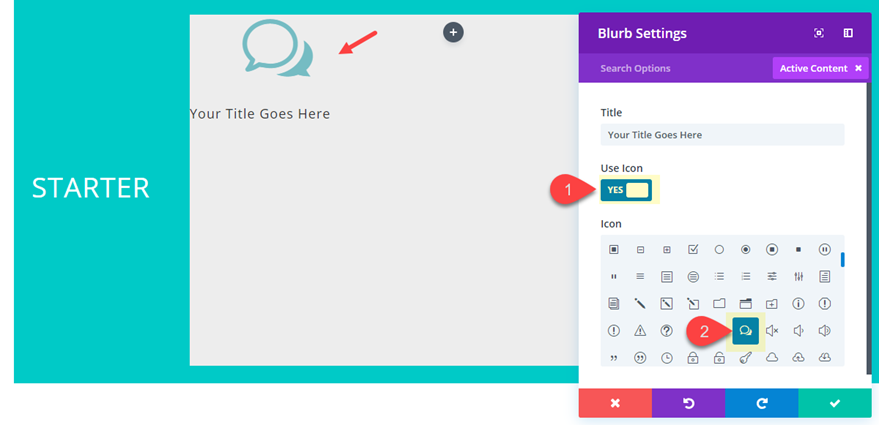Choose the closed padlock icon
880x426 pixels.
693,358
